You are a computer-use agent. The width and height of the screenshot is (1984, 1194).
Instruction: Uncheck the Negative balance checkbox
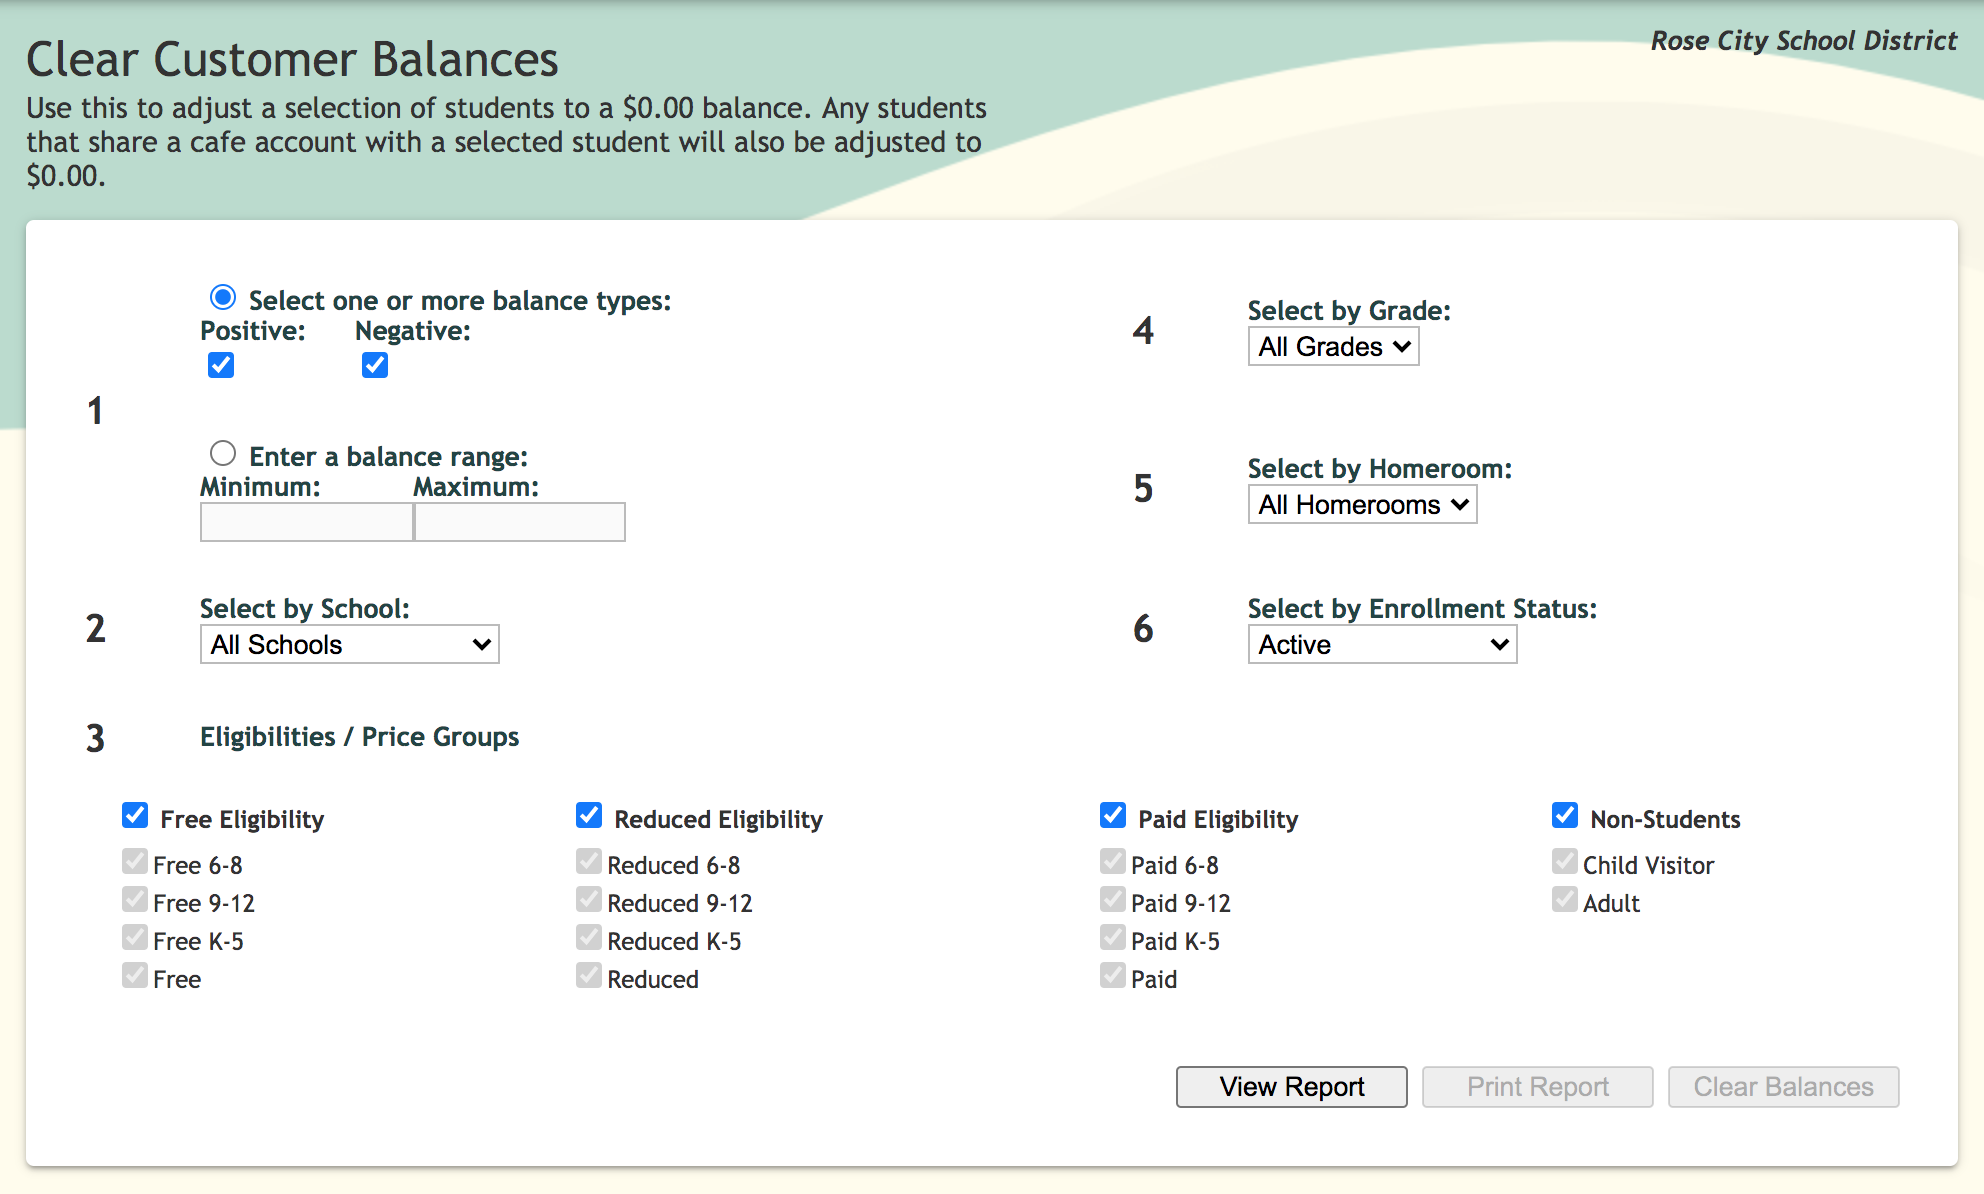tap(375, 365)
